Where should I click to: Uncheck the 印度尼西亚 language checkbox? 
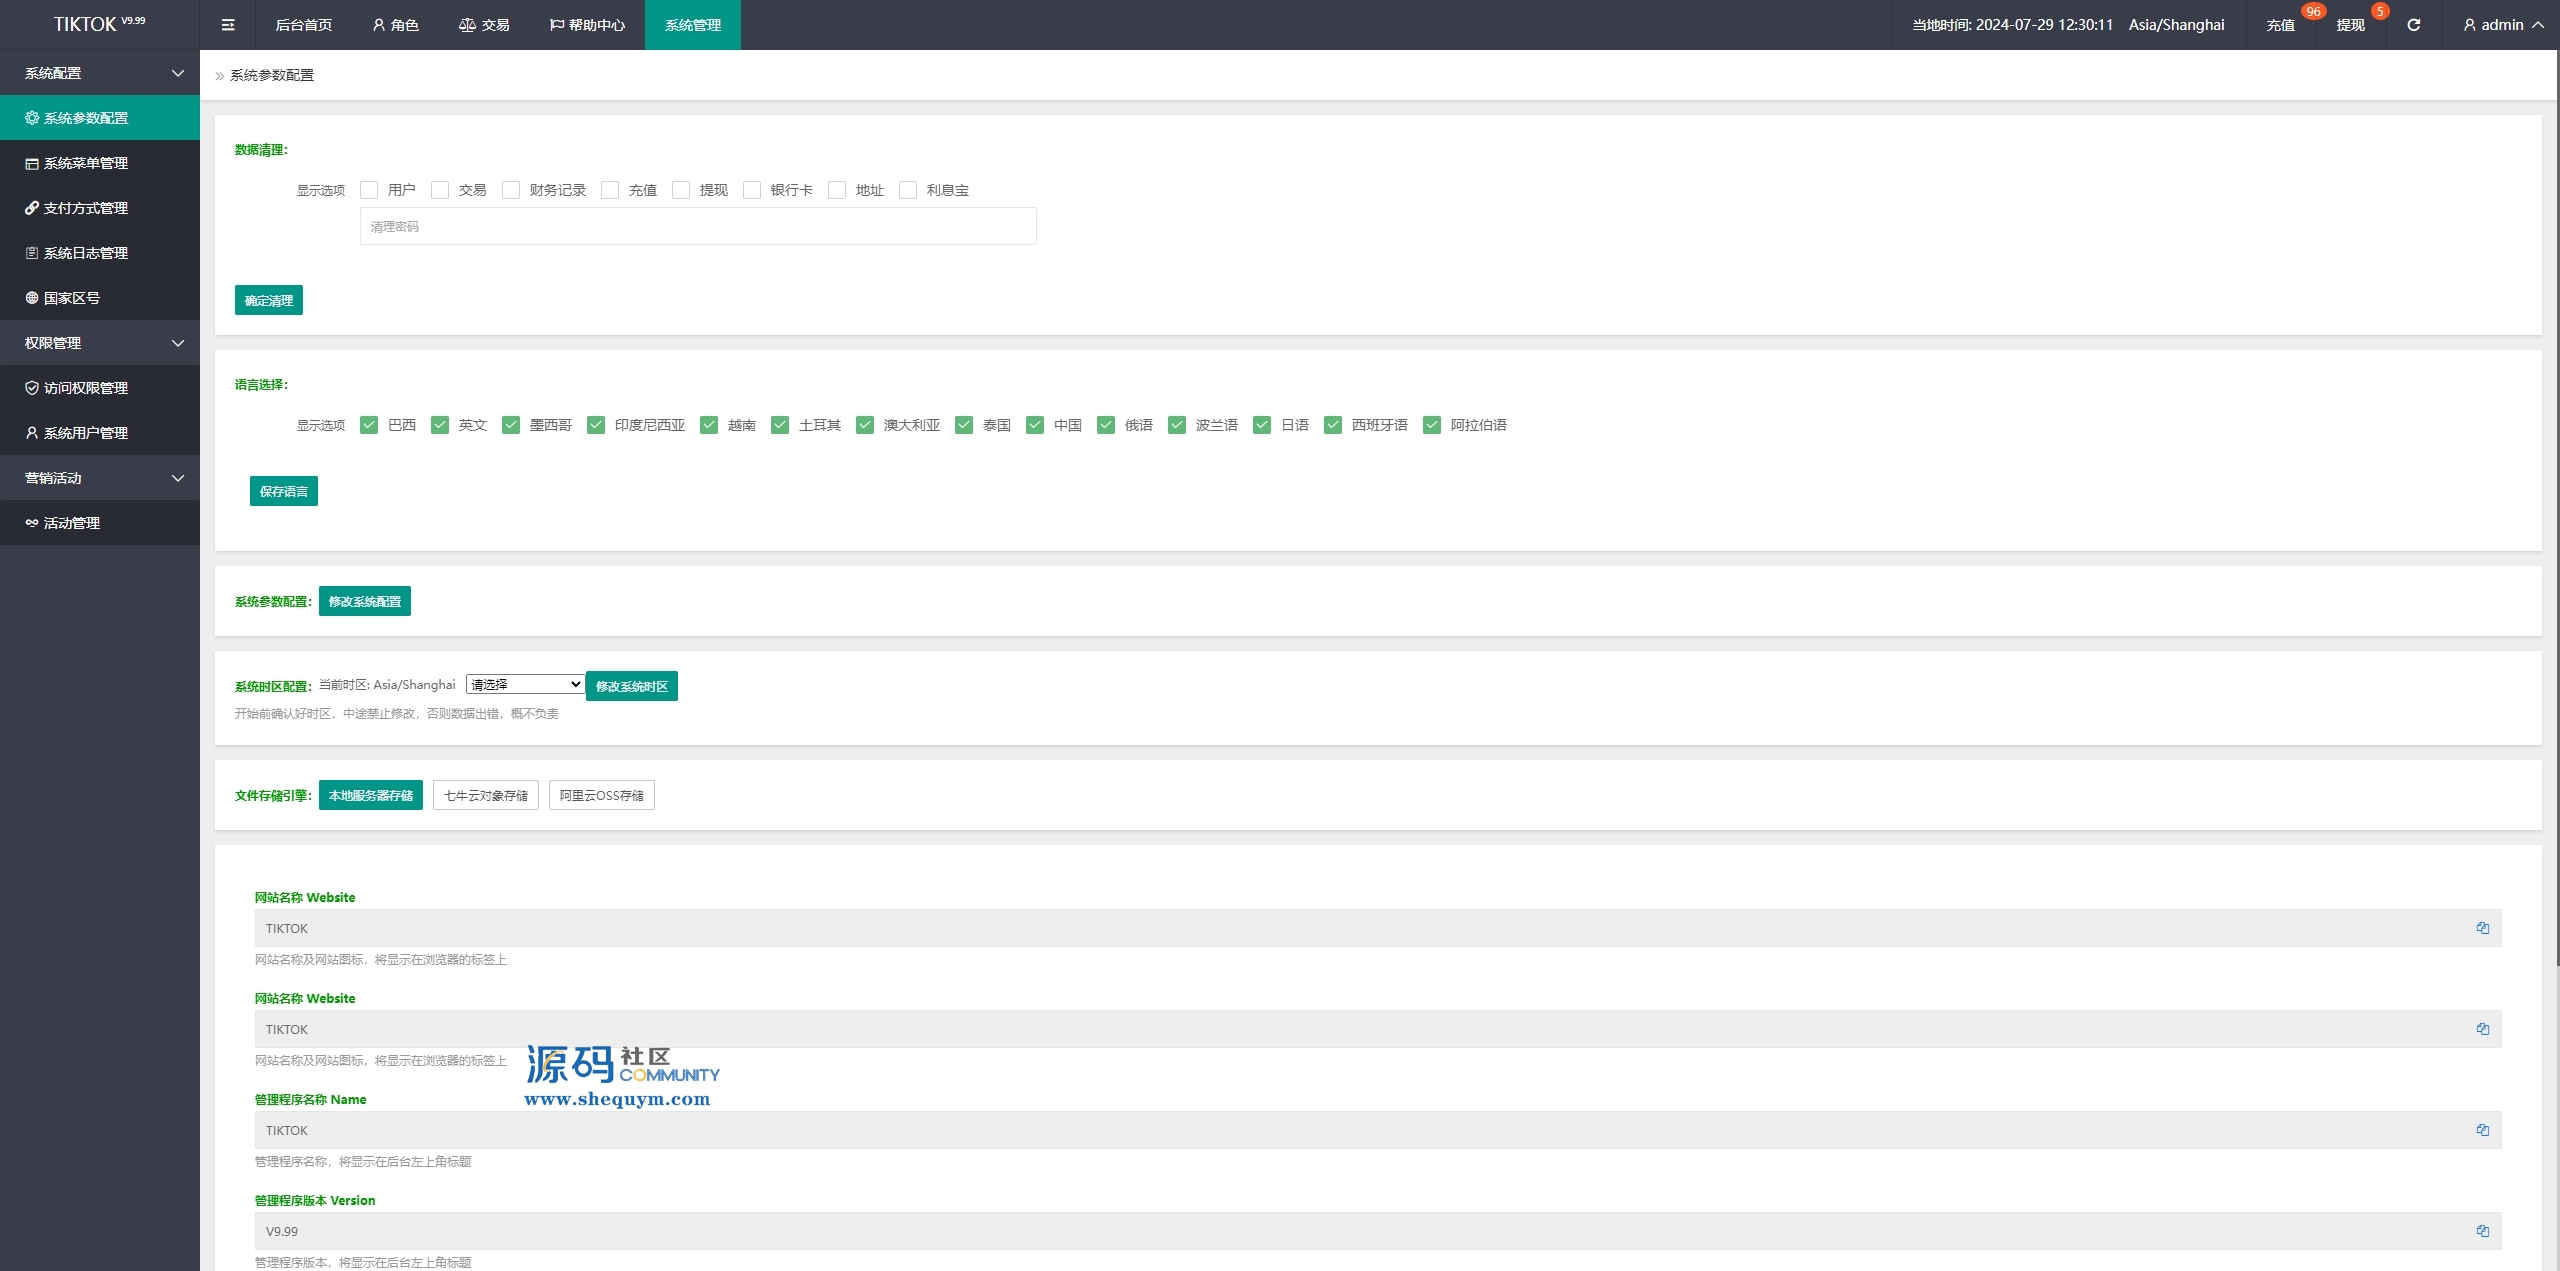click(596, 425)
